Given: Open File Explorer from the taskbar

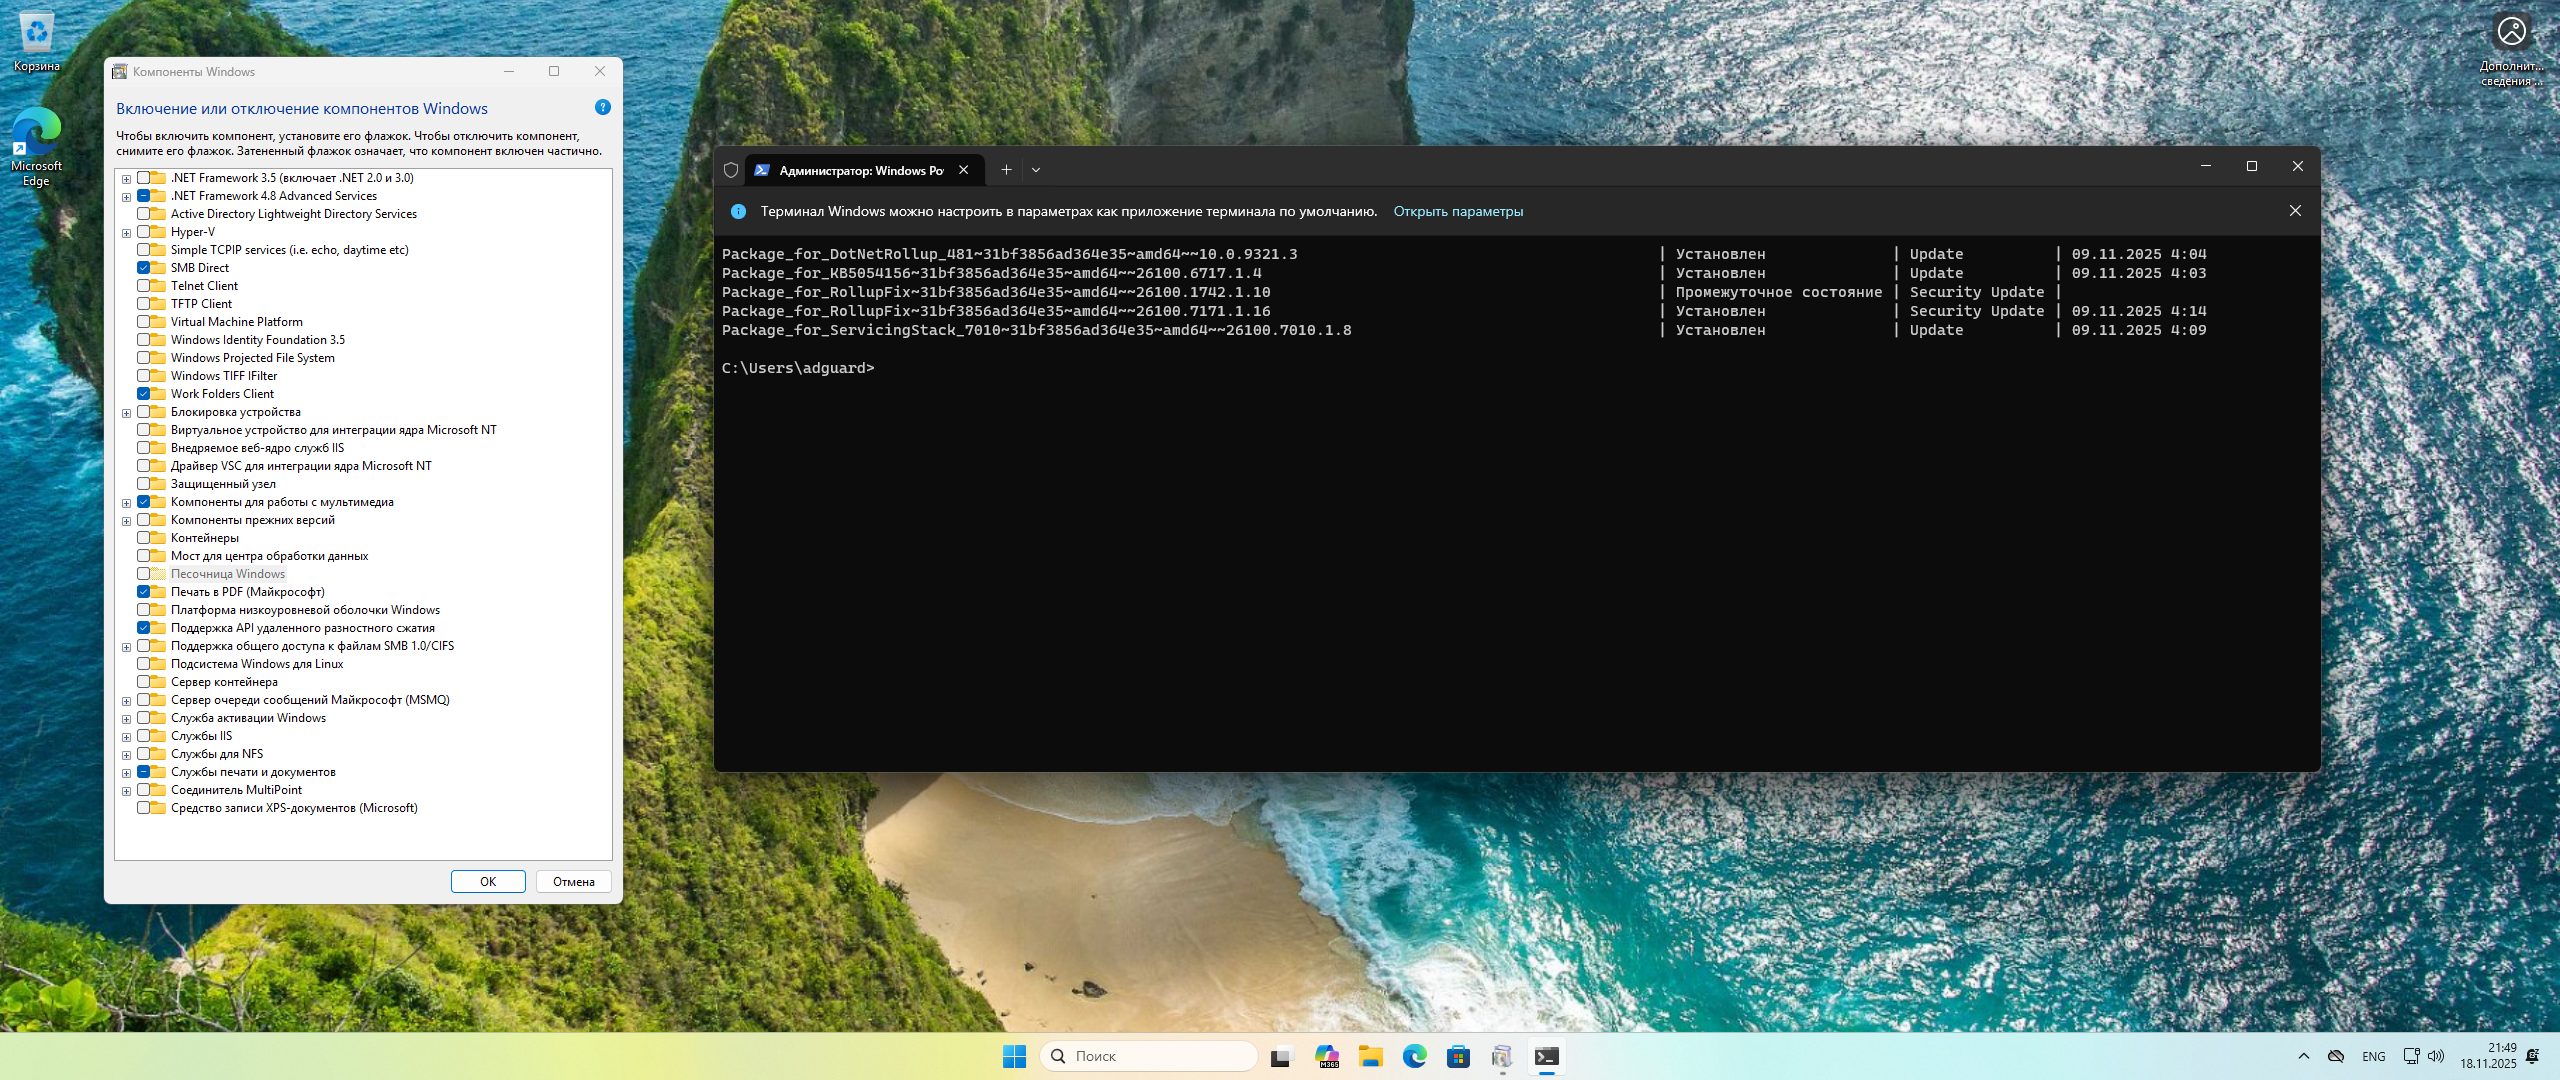Looking at the screenshot, I should coord(1370,1056).
